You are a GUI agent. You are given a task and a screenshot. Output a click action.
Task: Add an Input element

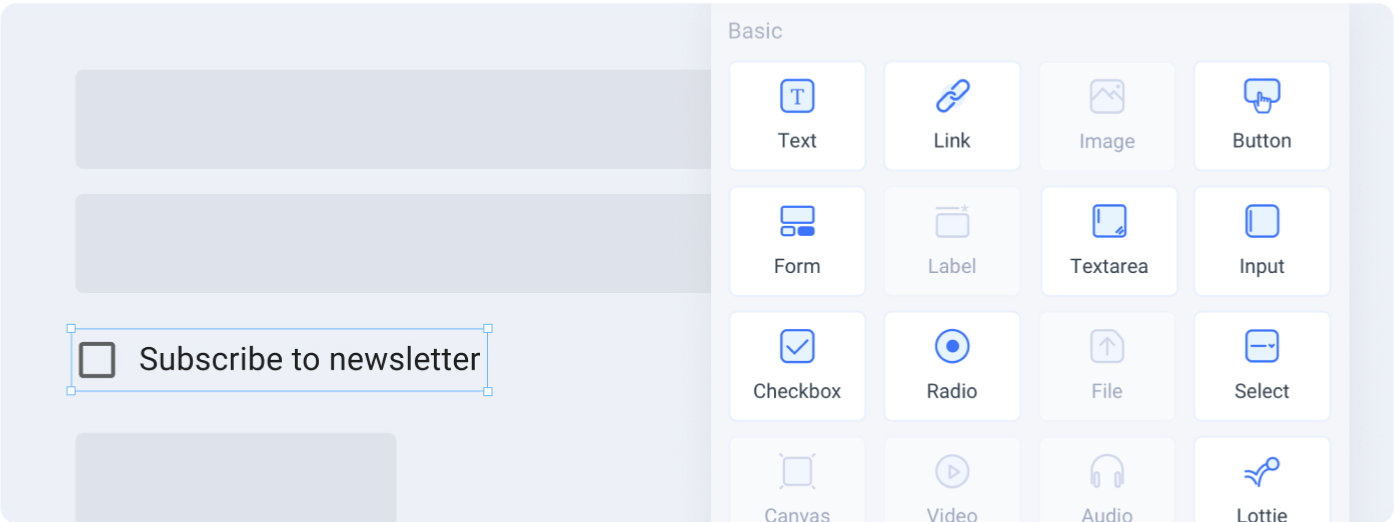(x=1262, y=241)
